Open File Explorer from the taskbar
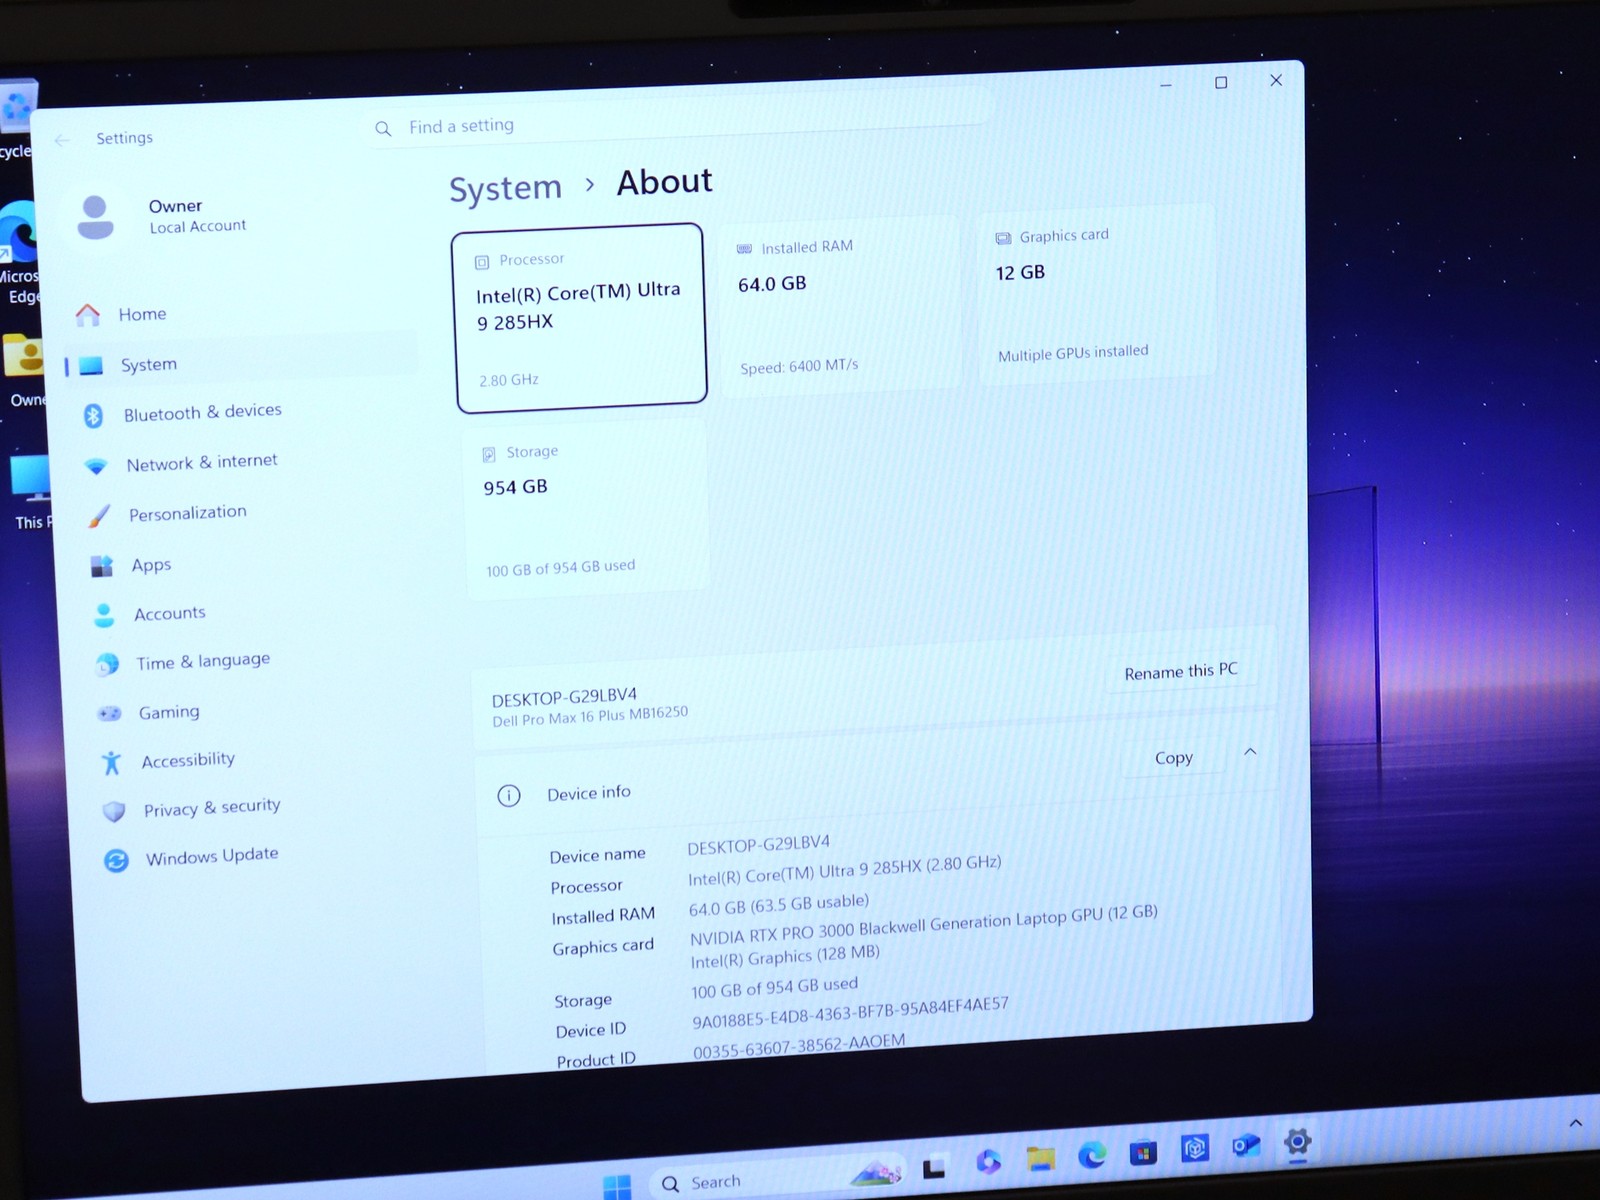Screen dimensions: 1600x1200 coord(1040,1159)
